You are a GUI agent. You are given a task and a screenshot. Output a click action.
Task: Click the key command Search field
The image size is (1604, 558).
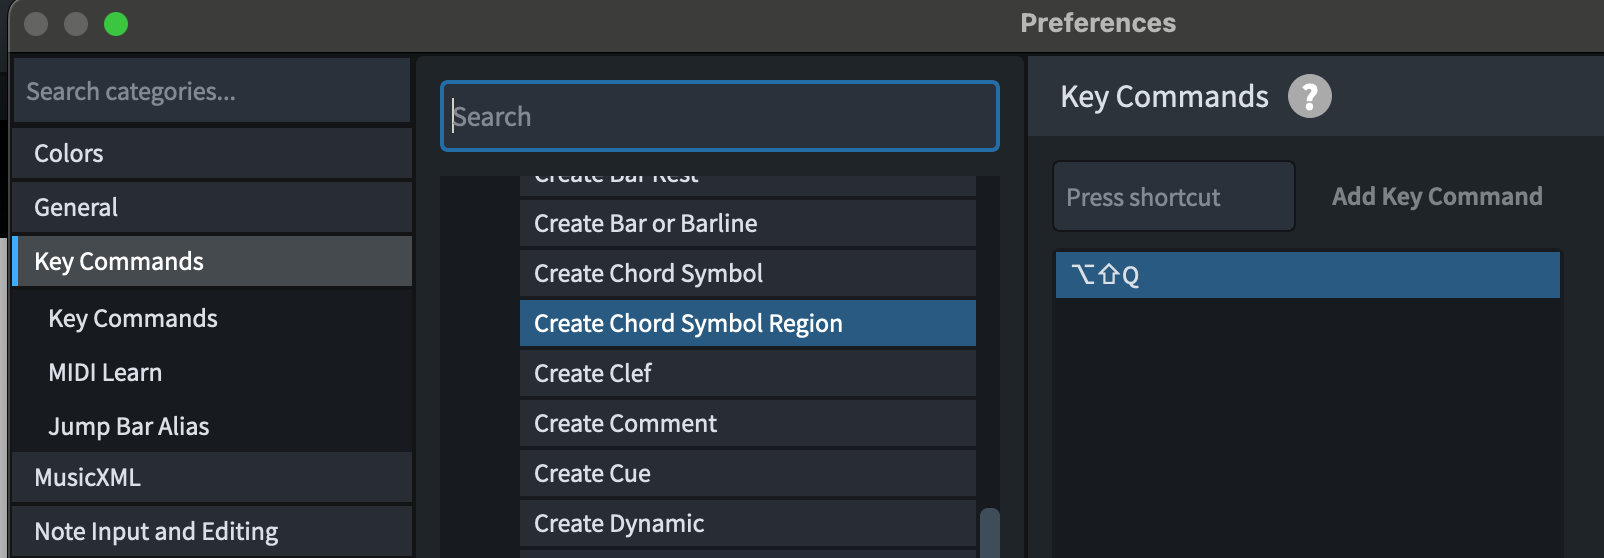tap(720, 116)
